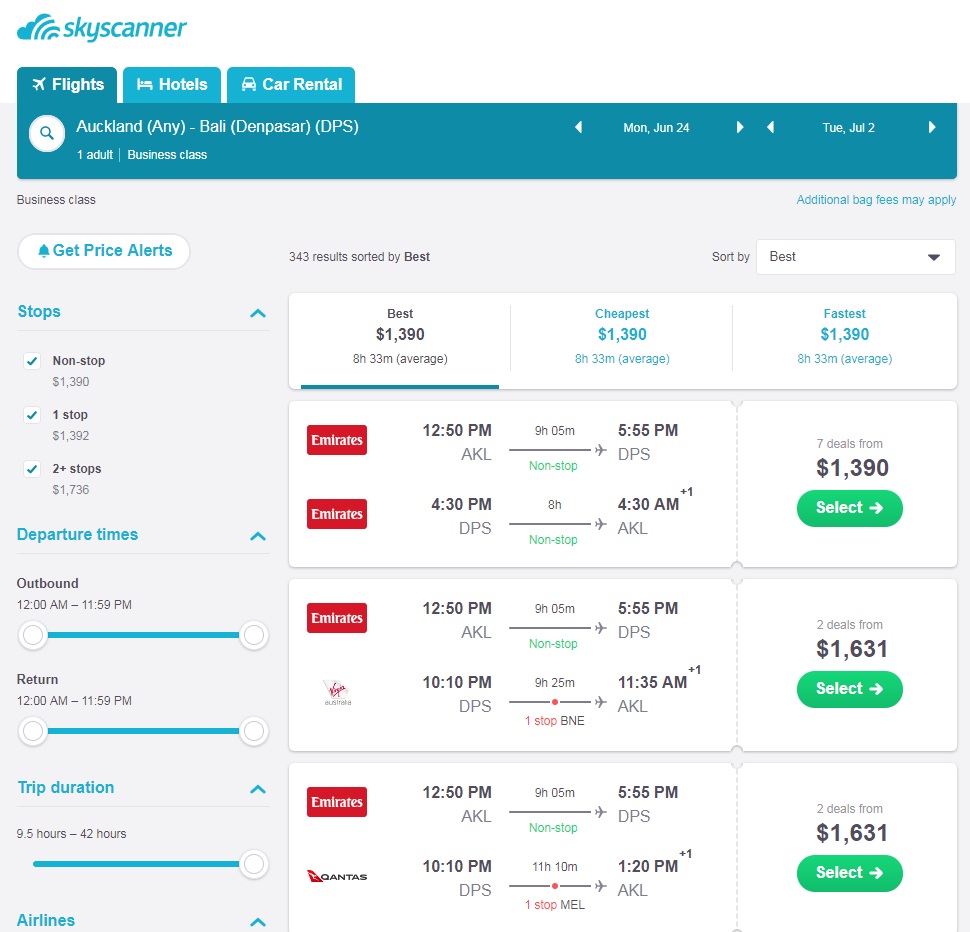Select the Fastest results tab
The height and width of the screenshot is (932, 970).
pyautogui.click(x=844, y=340)
